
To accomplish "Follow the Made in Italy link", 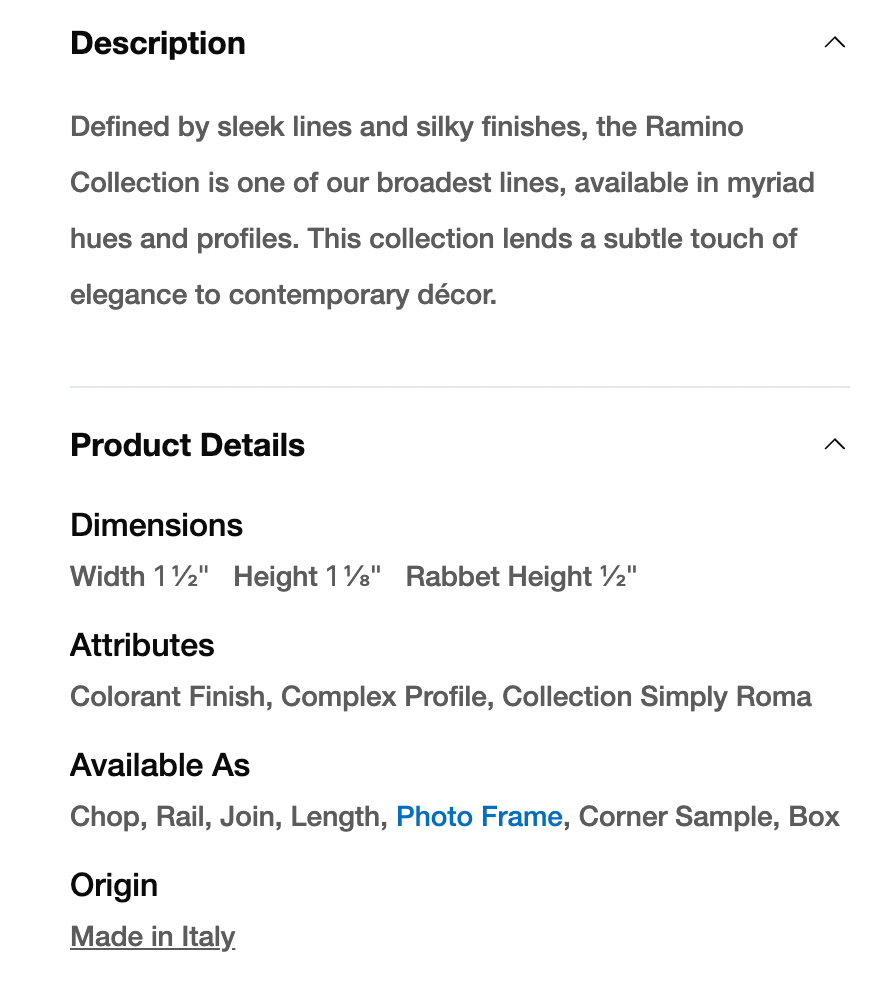I will point(152,937).
